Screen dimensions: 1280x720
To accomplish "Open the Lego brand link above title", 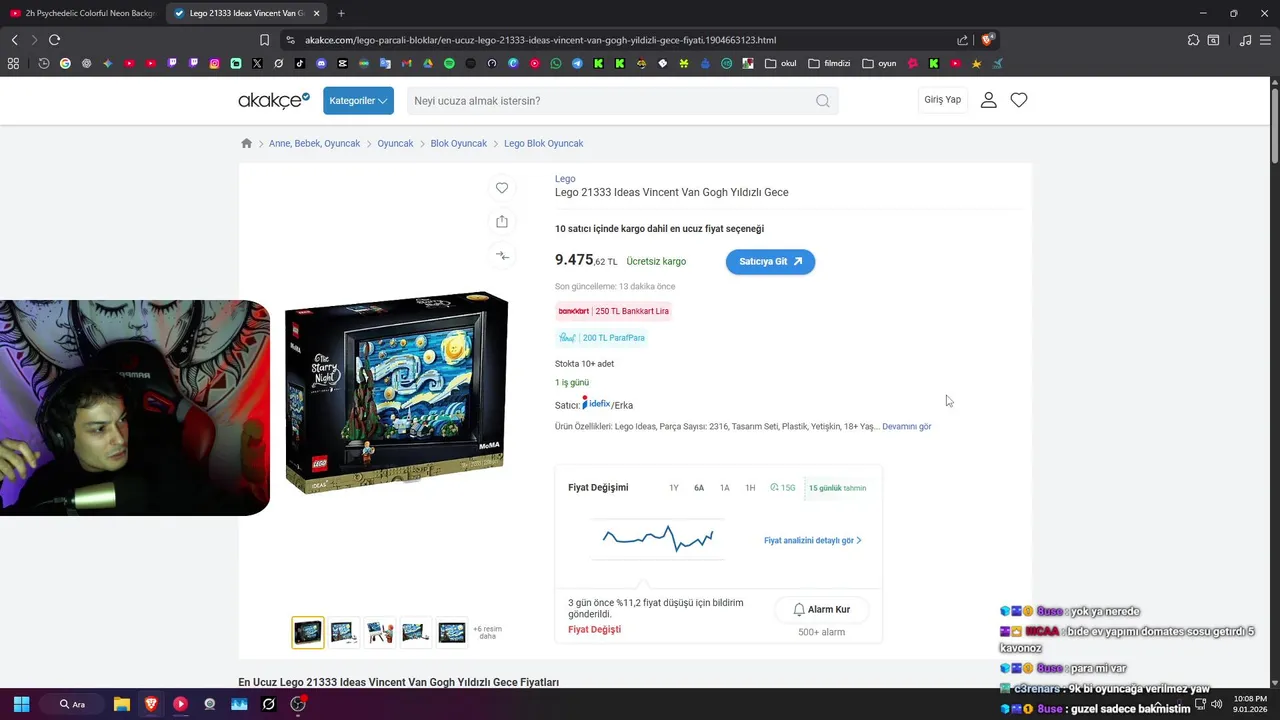I will click(565, 179).
